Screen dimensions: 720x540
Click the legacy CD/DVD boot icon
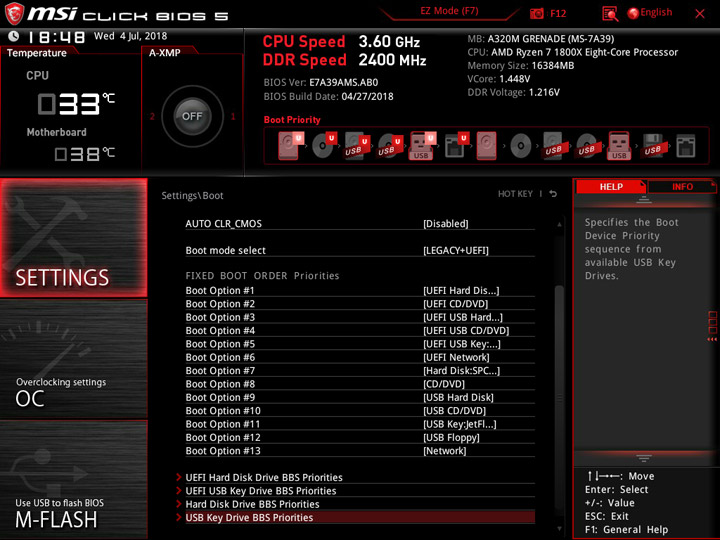pos(521,146)
